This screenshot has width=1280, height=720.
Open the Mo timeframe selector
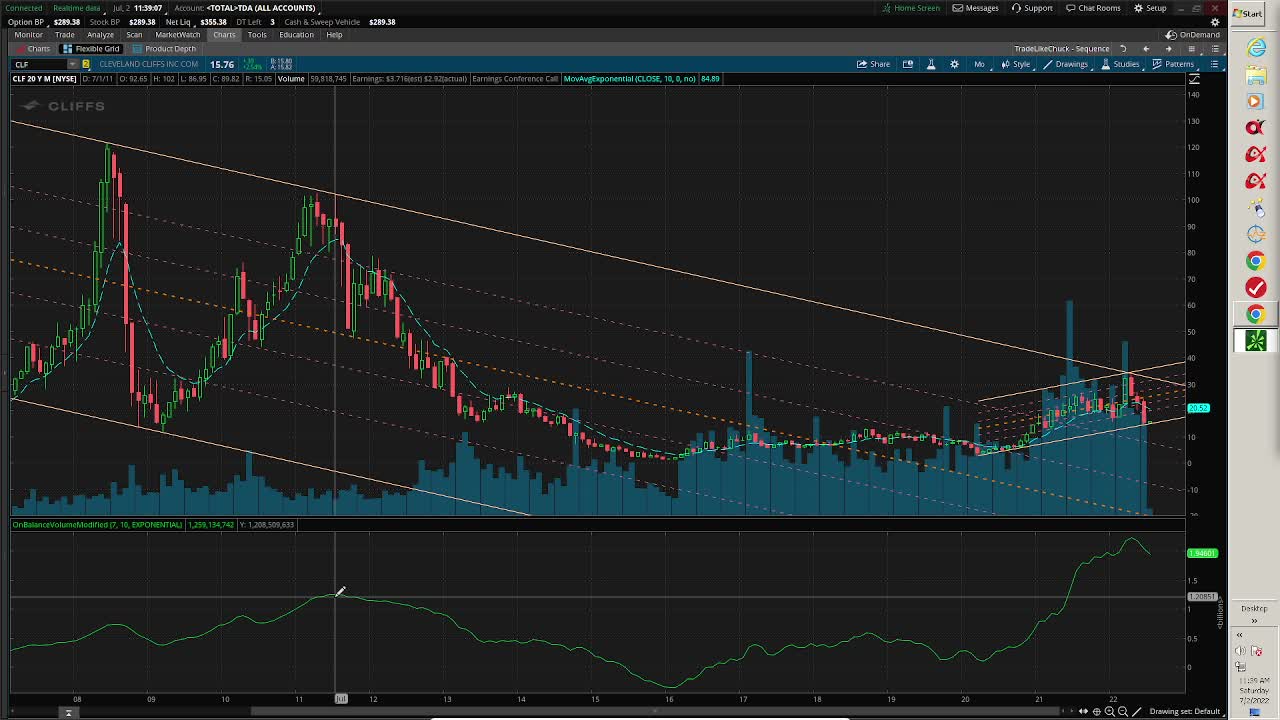tap(979, 64)
